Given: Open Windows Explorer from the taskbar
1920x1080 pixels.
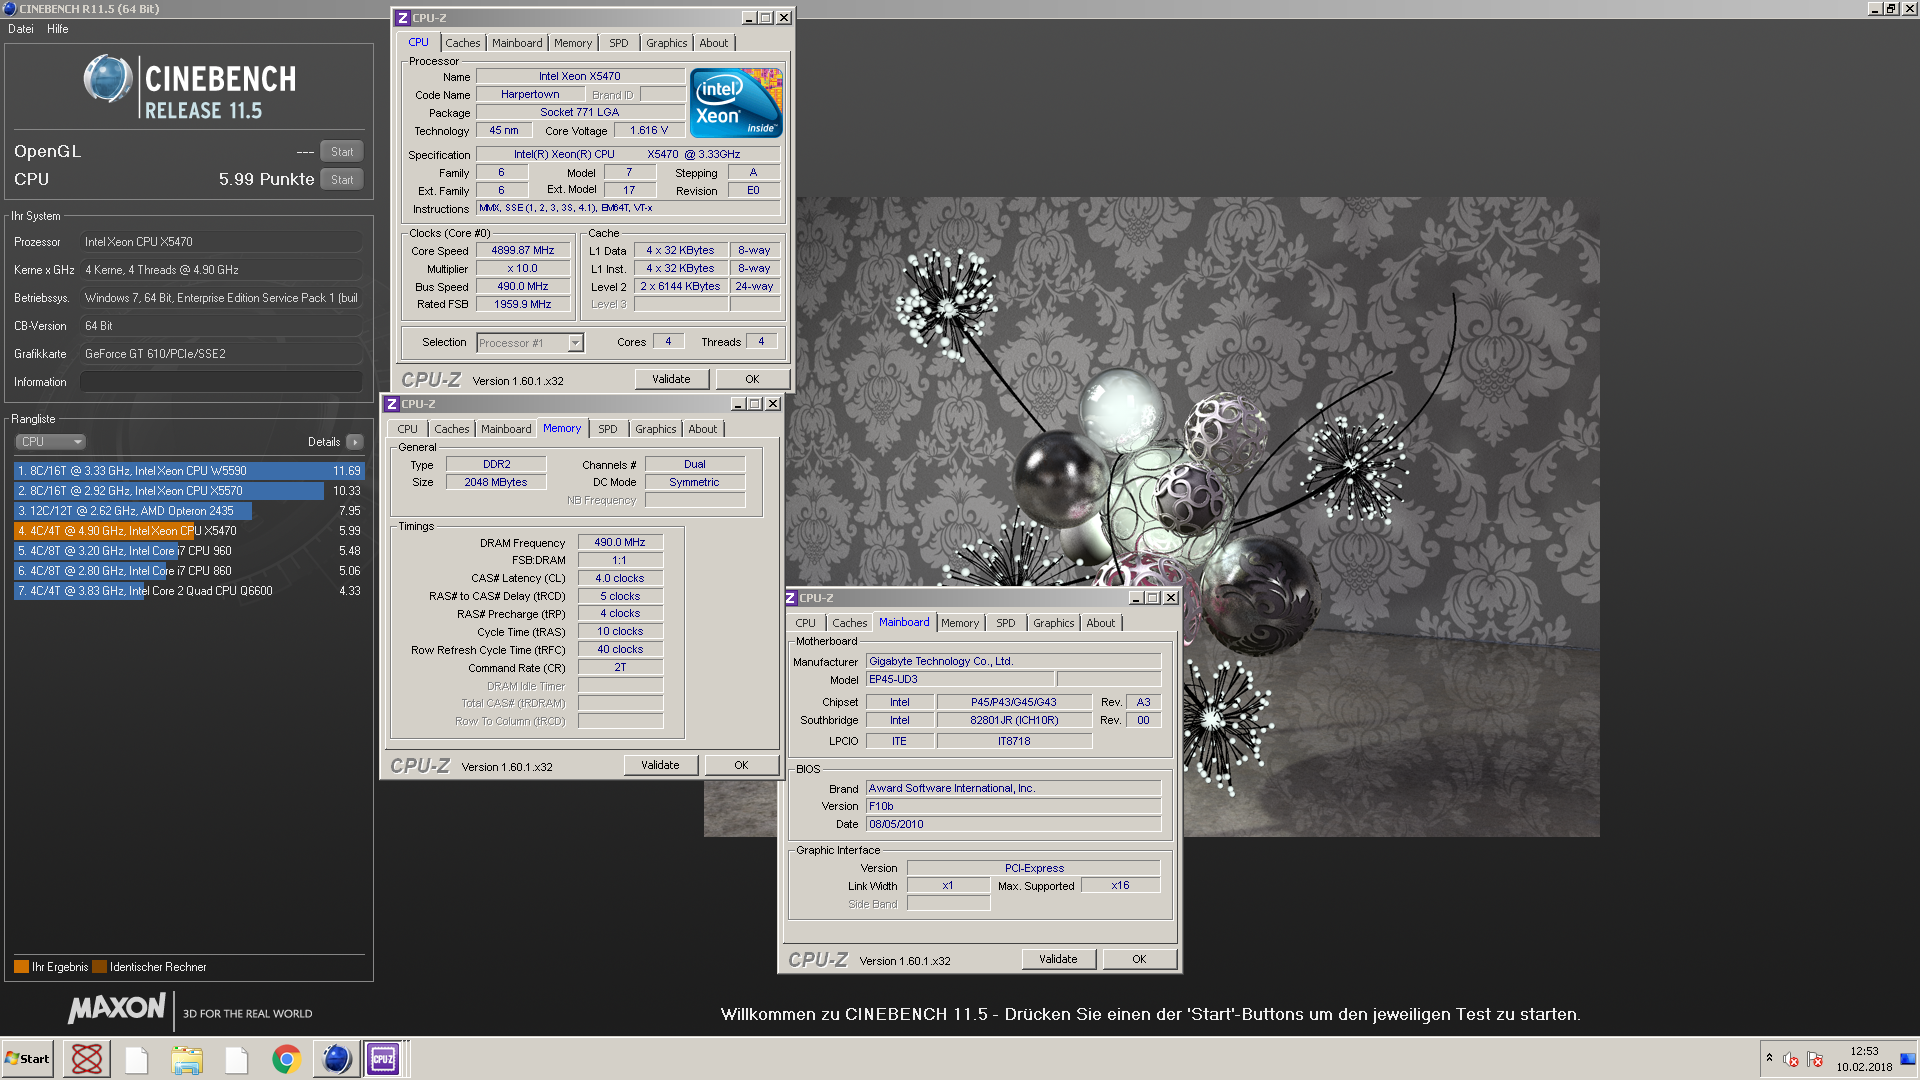Looking at the screenshot, I should [187, 1058].
